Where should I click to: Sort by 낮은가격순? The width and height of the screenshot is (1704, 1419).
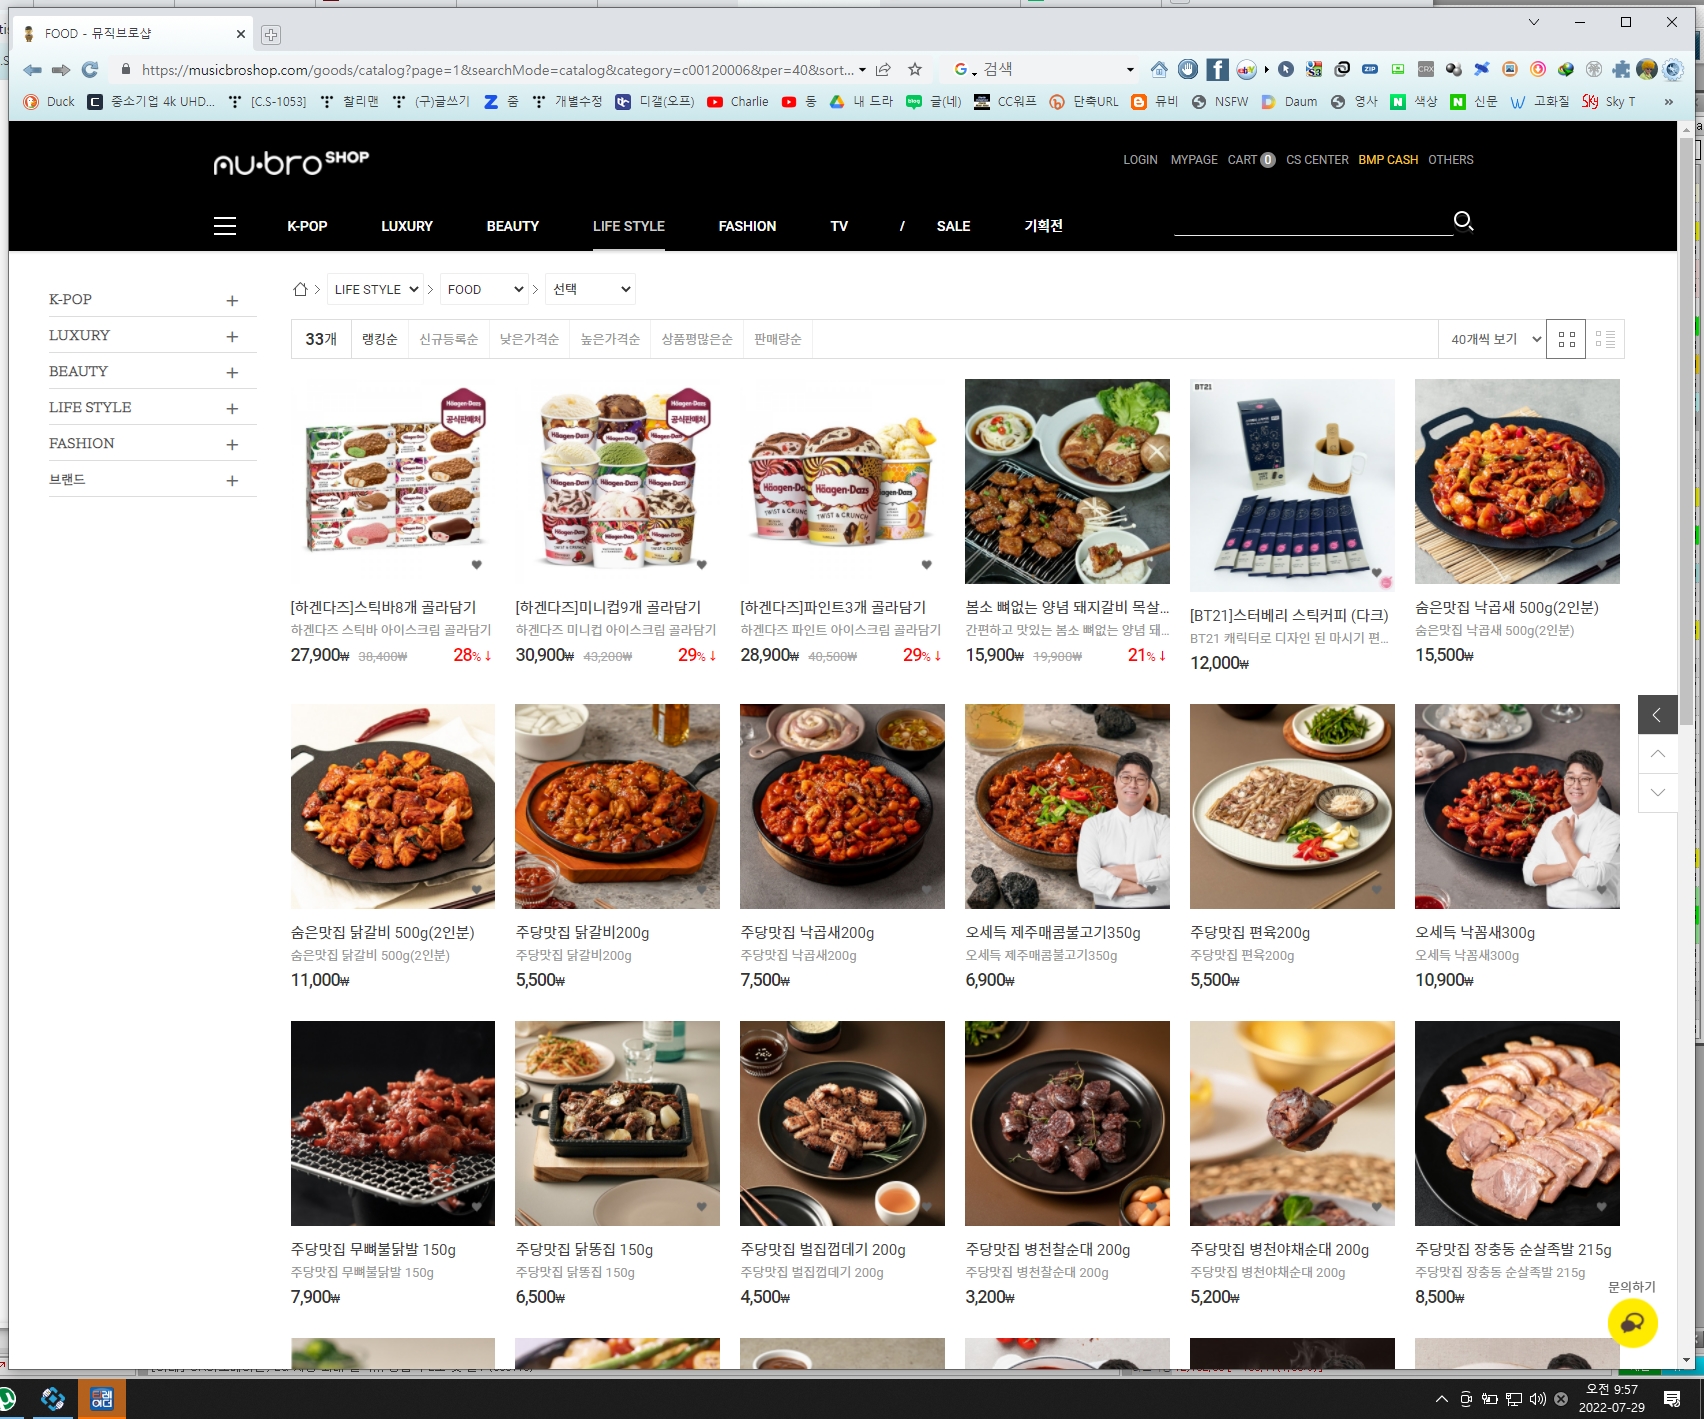529,339
